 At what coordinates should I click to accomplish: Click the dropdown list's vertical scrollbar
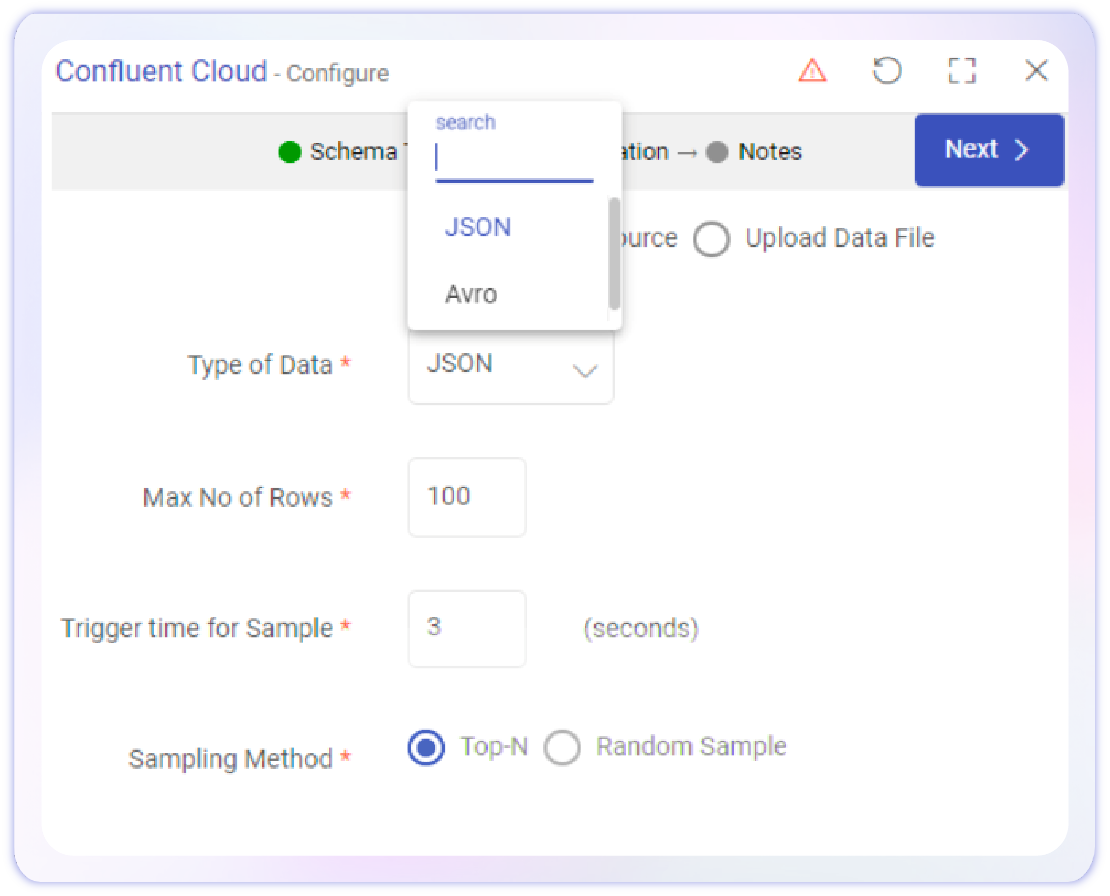click(x=614, y=254)
